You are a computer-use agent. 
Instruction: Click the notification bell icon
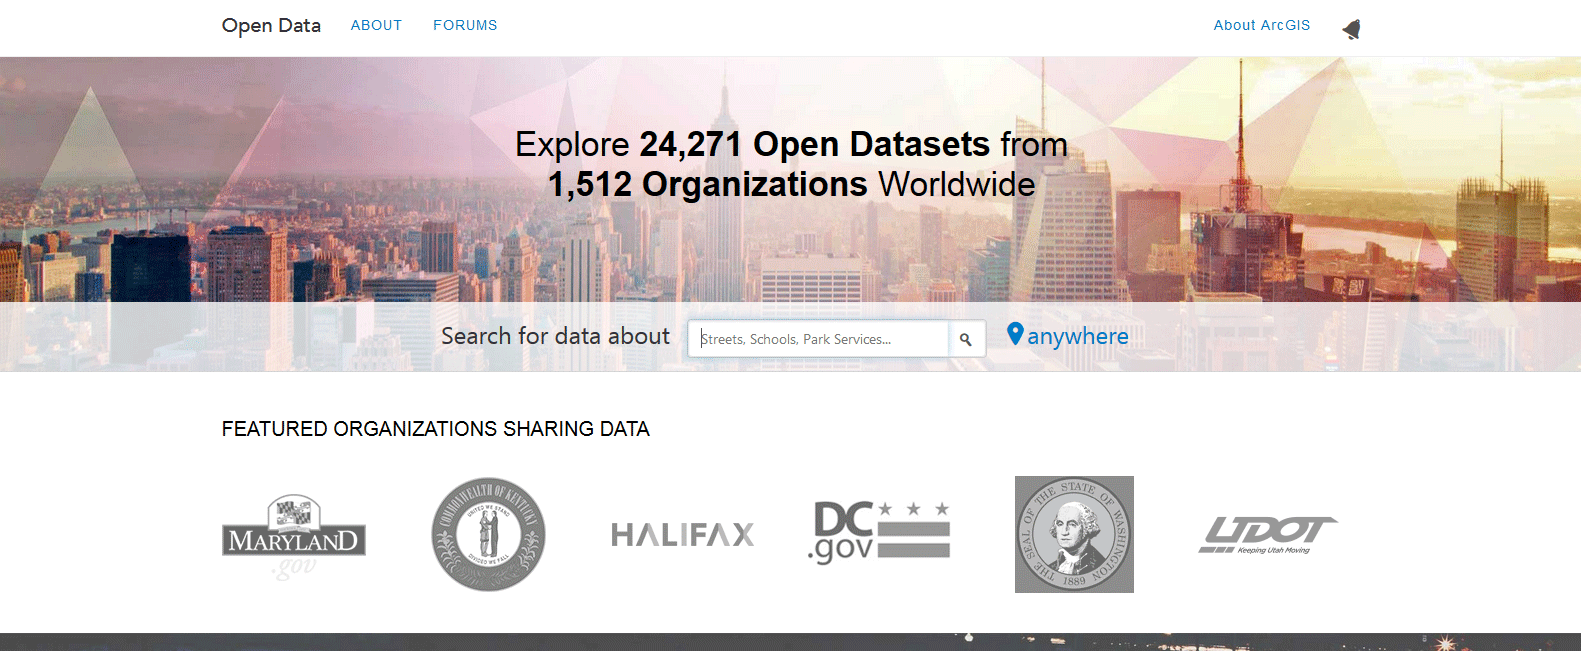coord(1352,29)
